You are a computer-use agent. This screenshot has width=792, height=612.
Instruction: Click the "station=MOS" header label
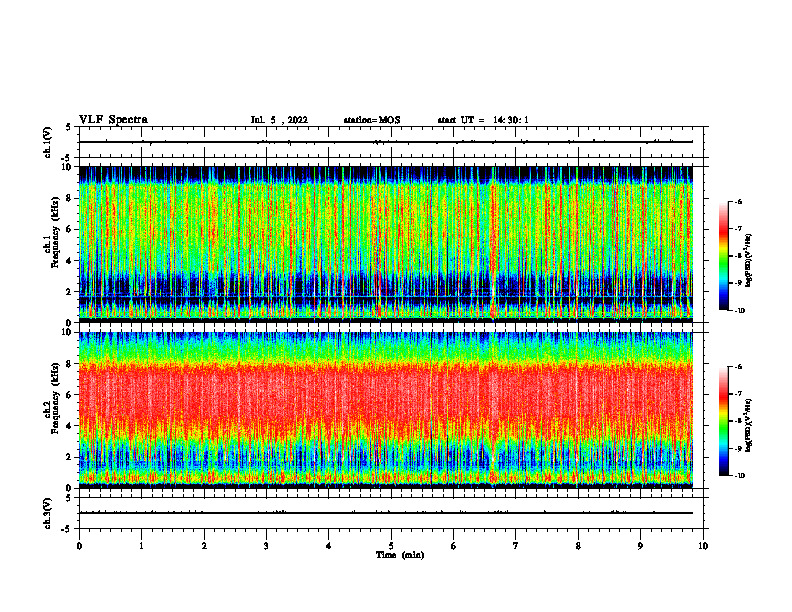coord(372,120)
